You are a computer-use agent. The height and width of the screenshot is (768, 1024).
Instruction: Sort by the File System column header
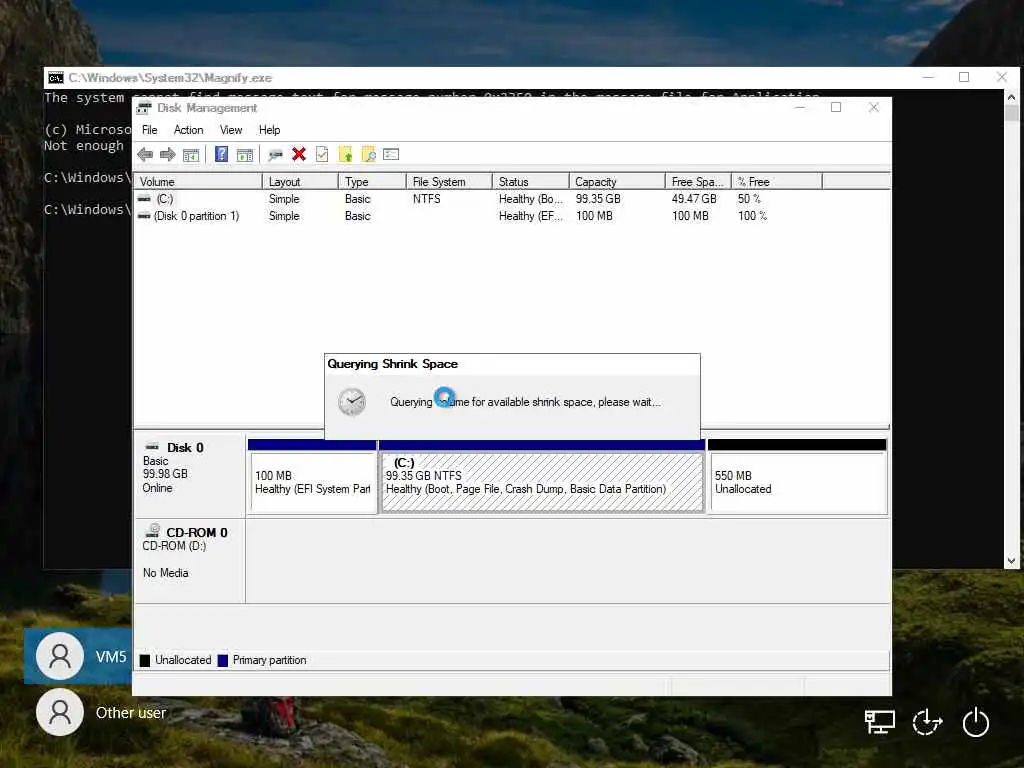449,182
